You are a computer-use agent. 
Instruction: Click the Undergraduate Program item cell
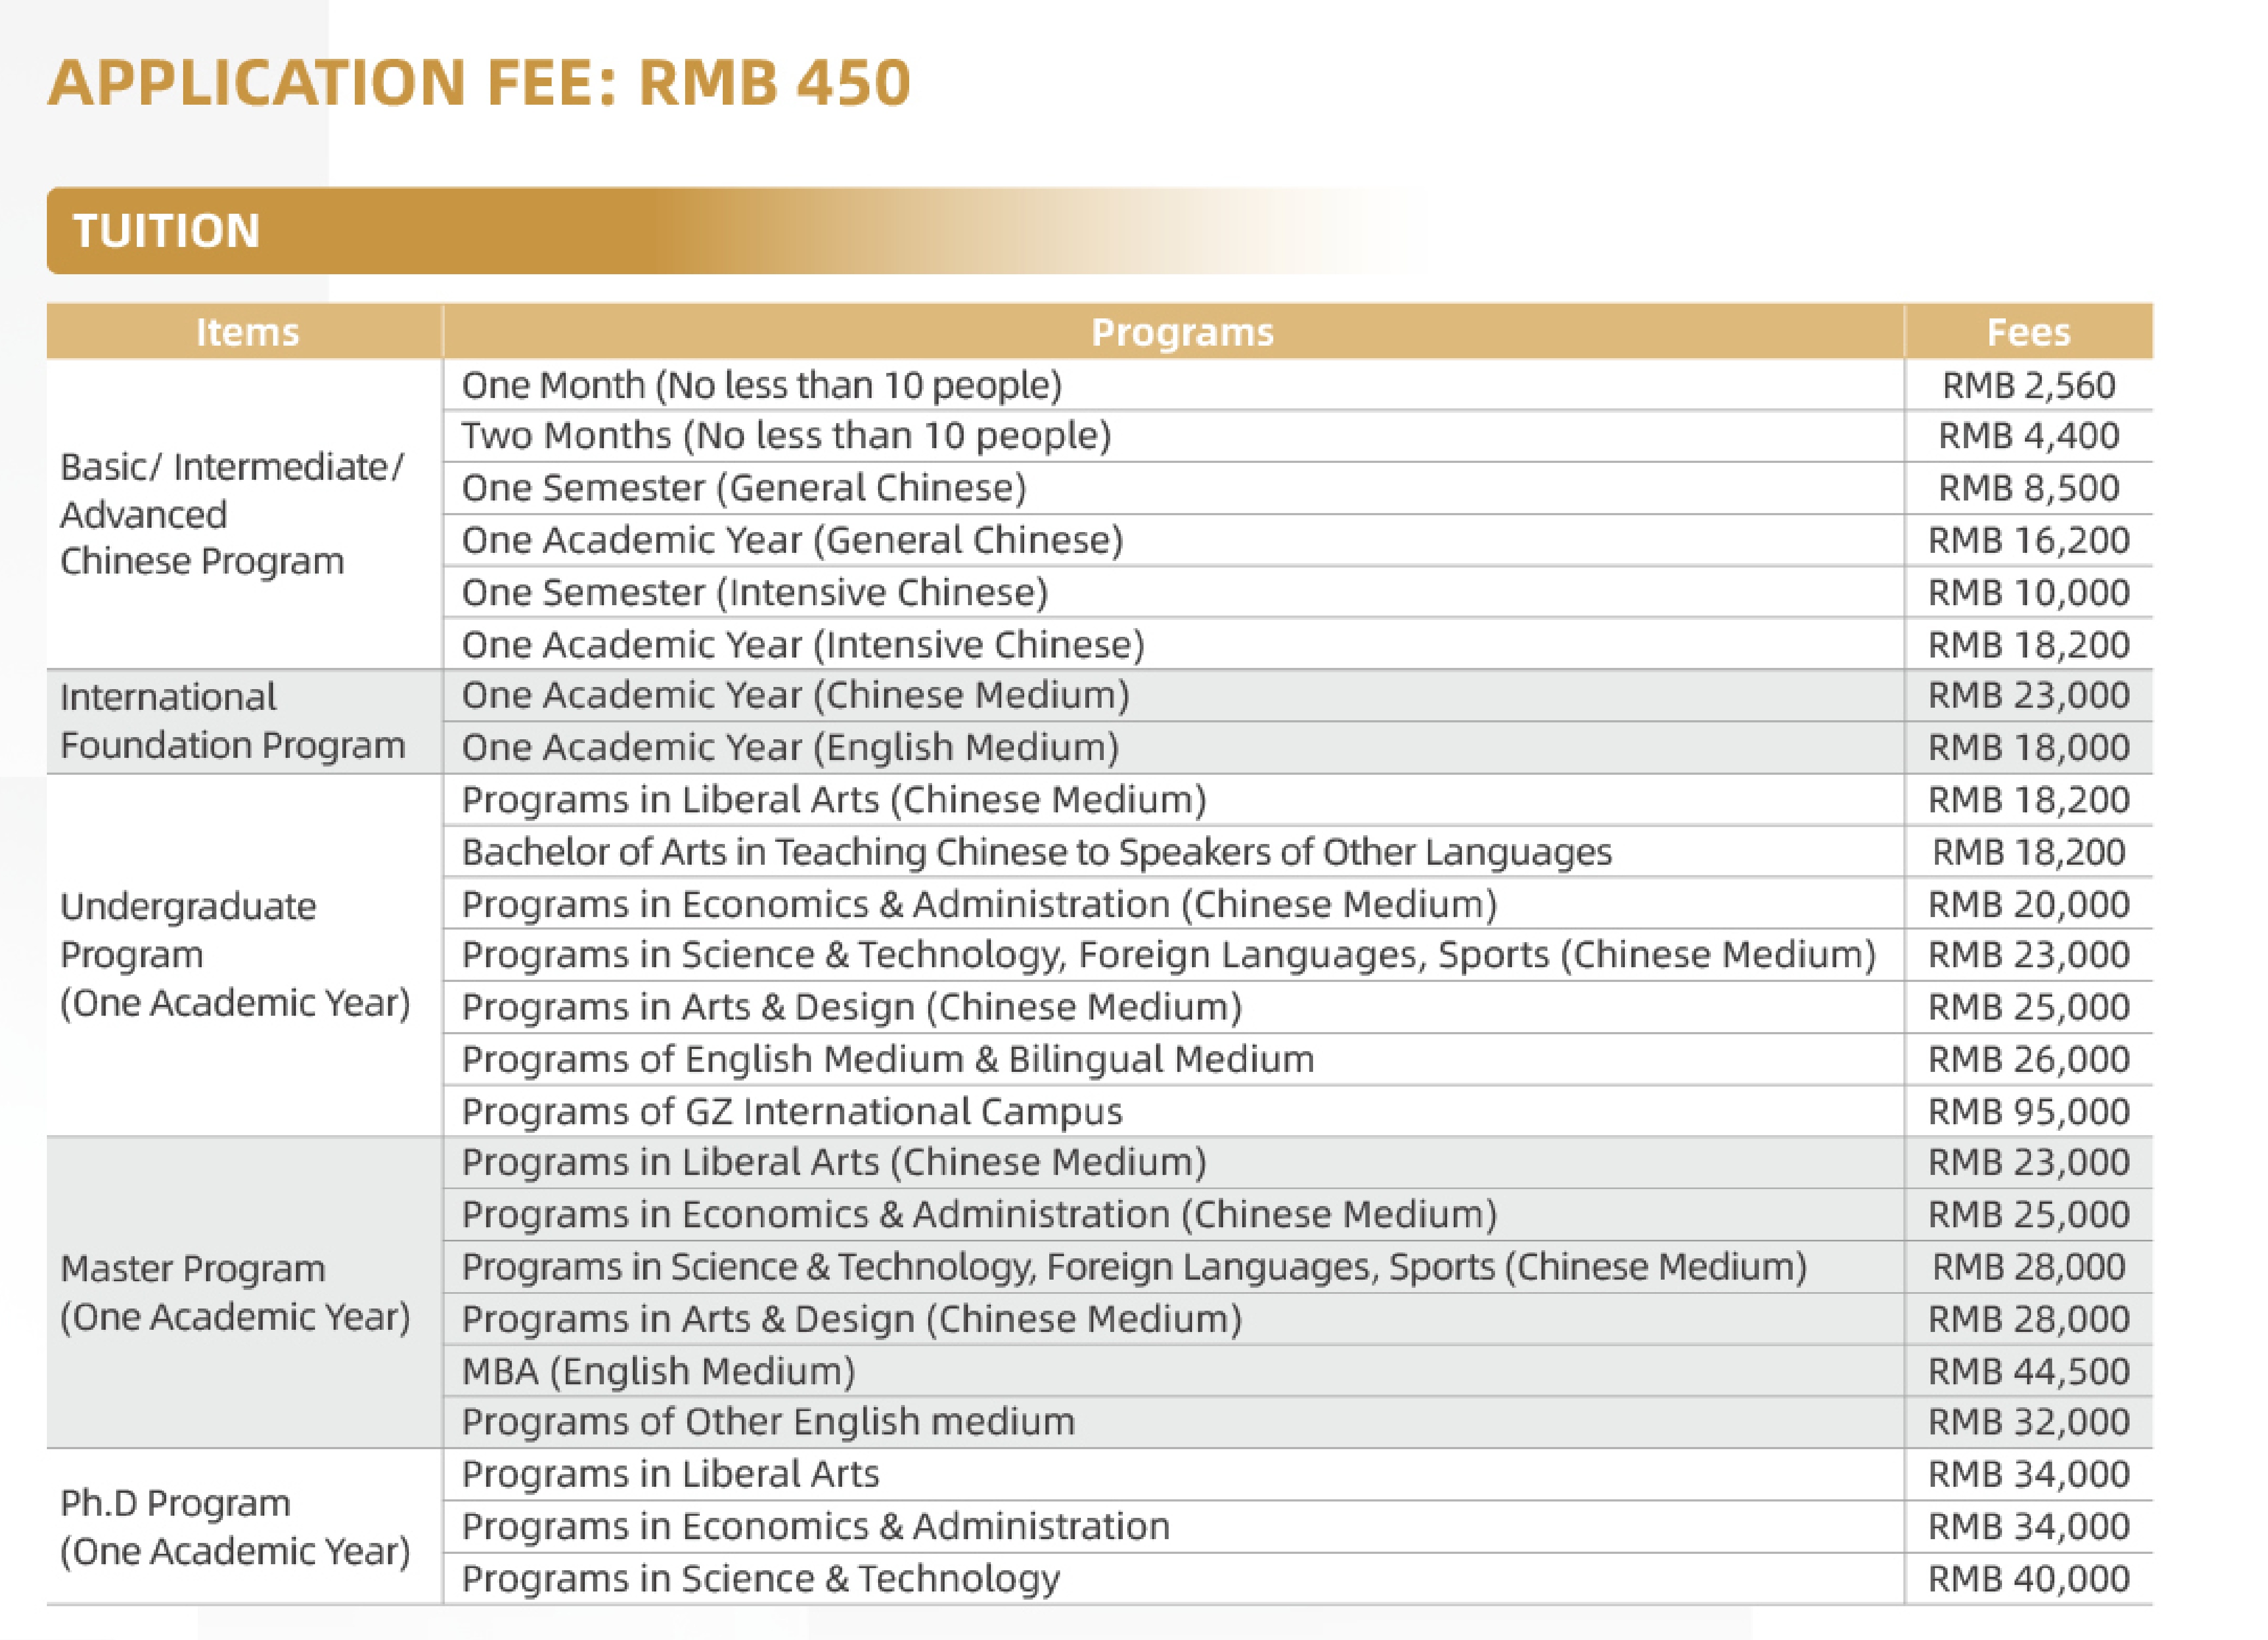235,954
